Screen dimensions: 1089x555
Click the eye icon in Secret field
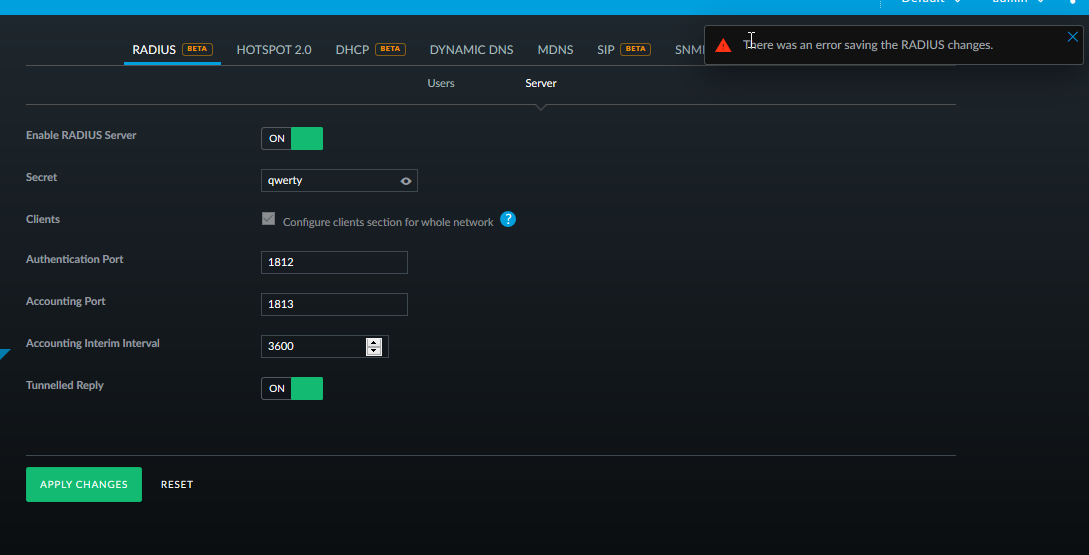[406, 181]
